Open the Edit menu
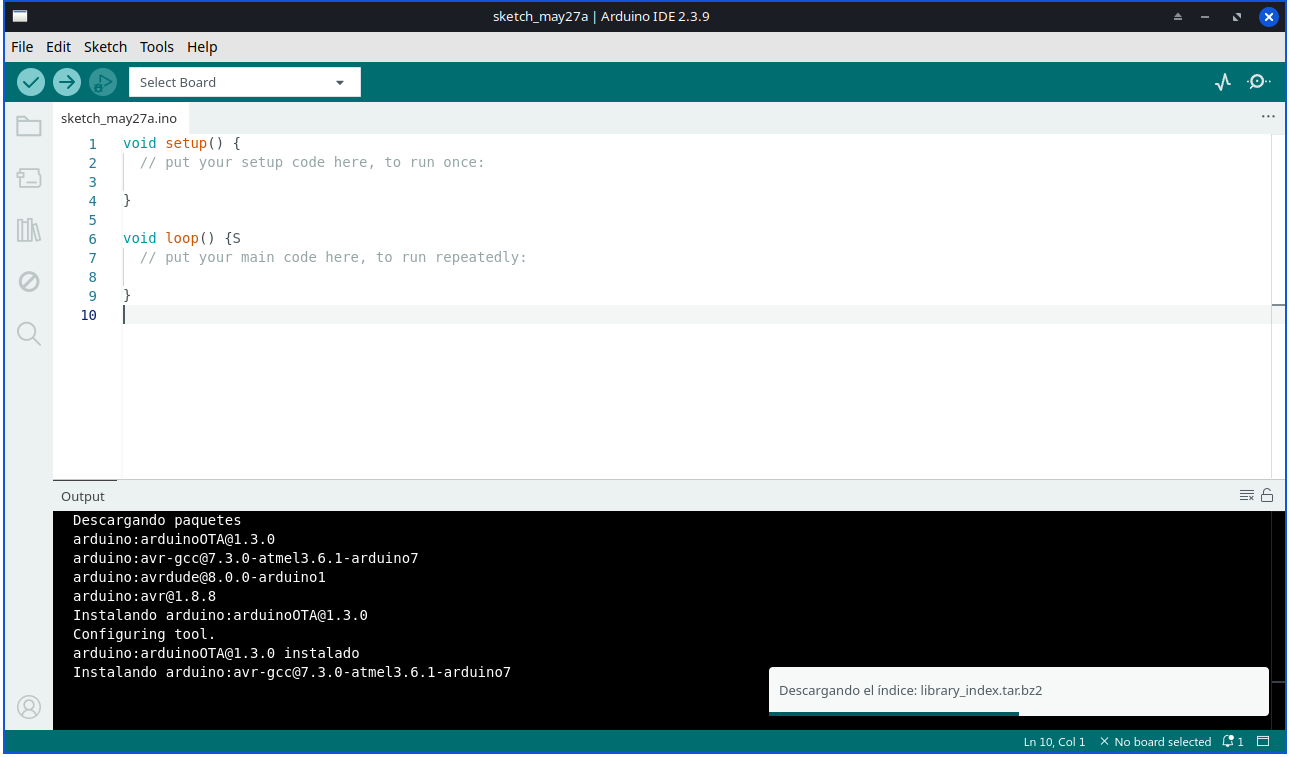The height and width of the screenshot is (757, 1290). pyautogui.click(x=59, y=47)
